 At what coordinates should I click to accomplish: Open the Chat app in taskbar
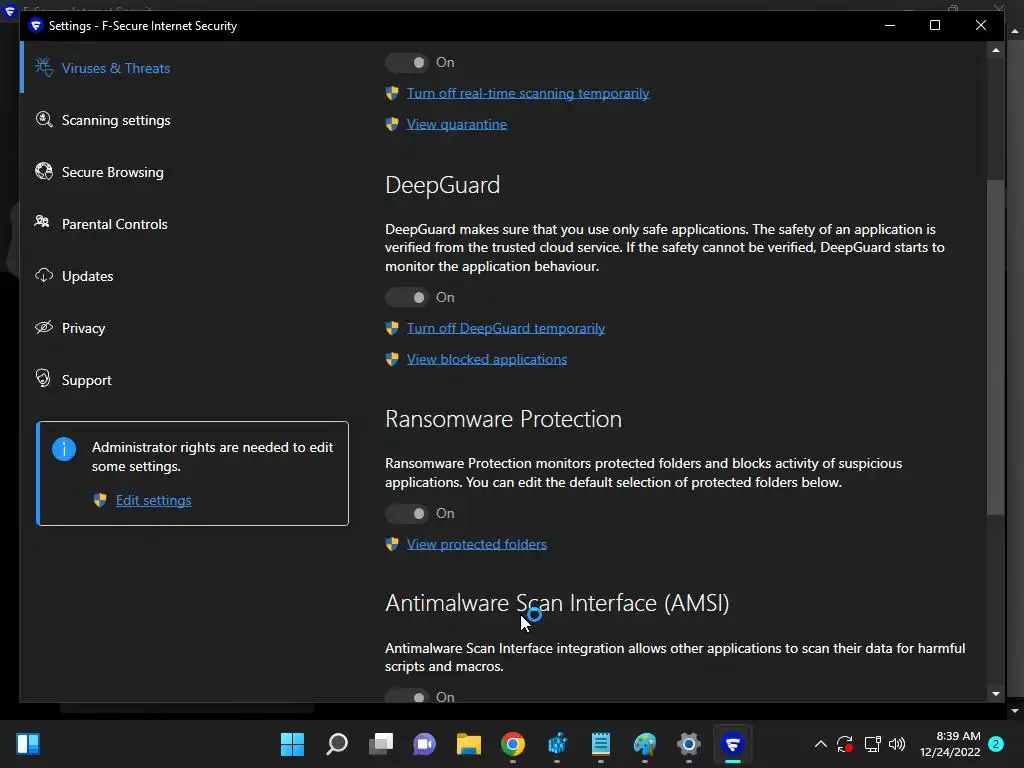(x=424, y=744)
